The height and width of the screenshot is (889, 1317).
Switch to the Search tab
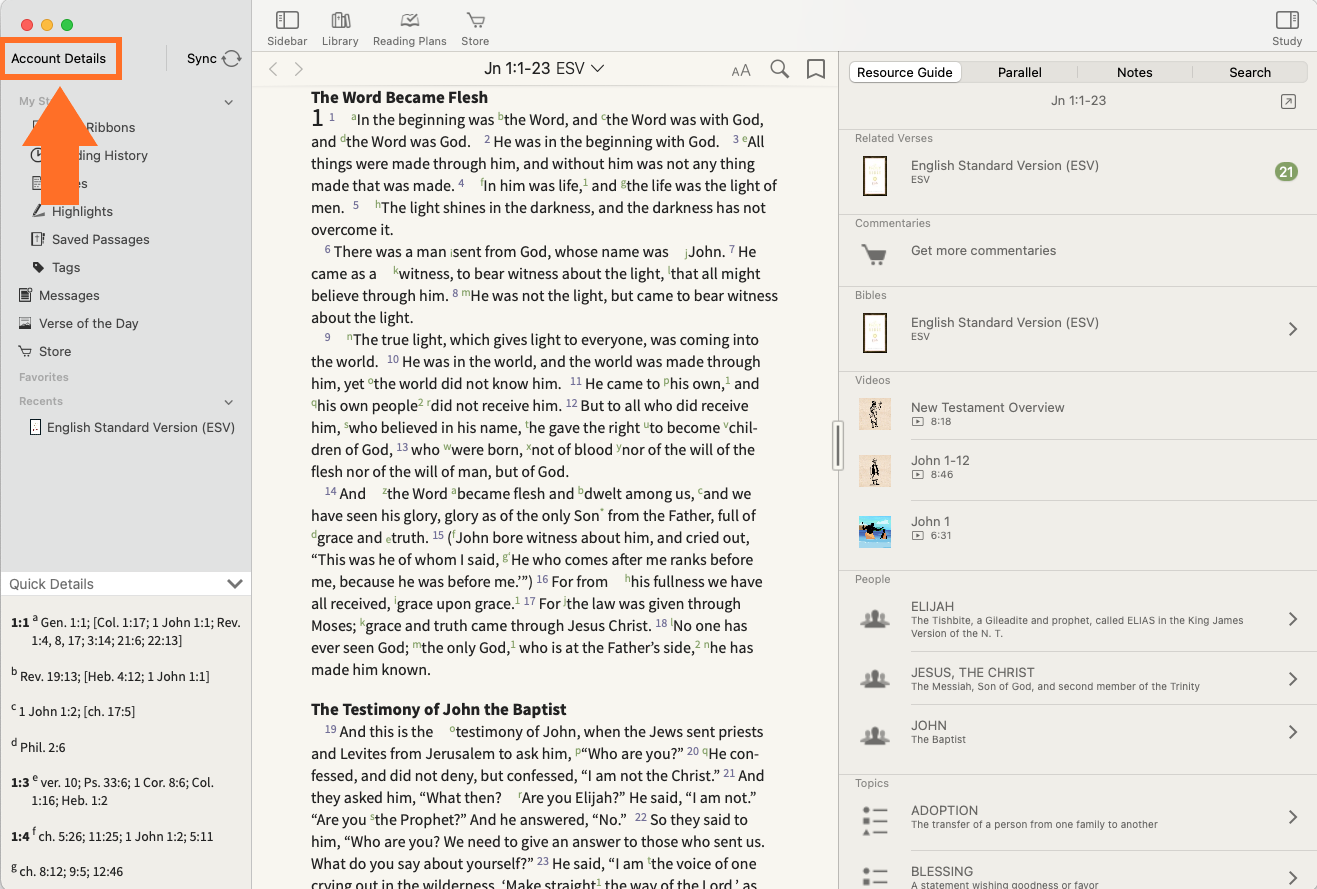(1250, 72)
